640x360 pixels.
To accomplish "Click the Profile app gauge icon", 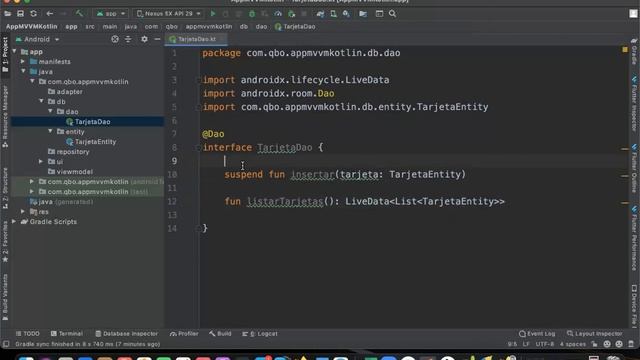I will point(278,13).
